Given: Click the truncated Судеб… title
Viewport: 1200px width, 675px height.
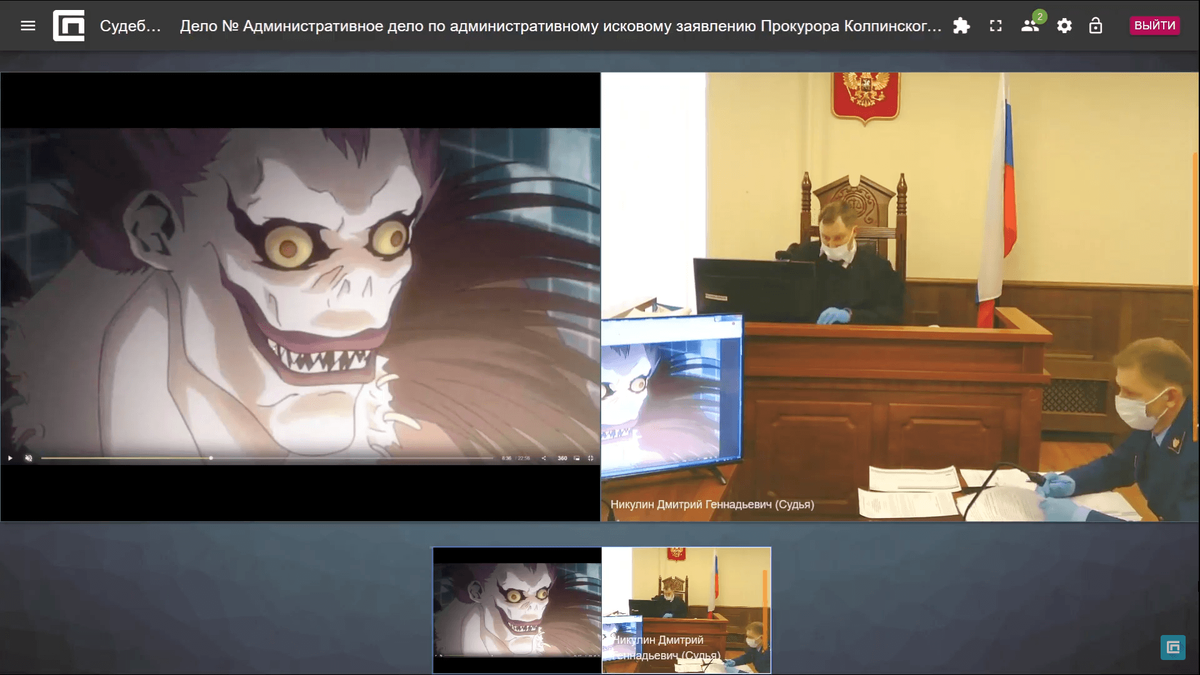Looking at the screenshot, I should (x=131, y=26).
